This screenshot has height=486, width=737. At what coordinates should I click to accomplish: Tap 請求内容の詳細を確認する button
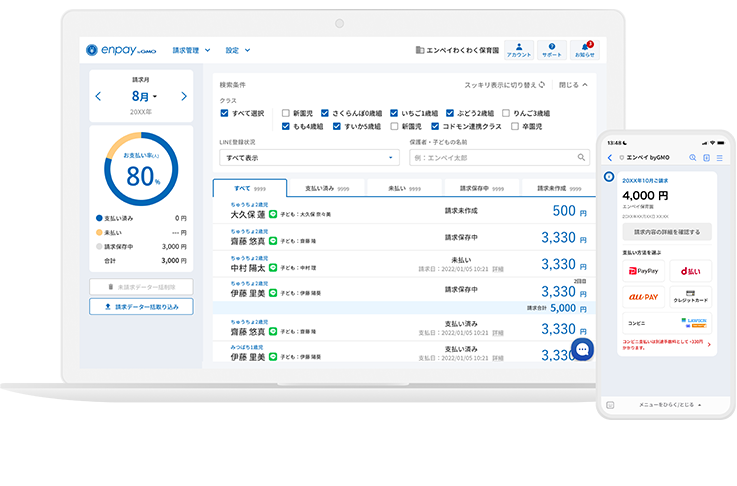click(667, 232)
